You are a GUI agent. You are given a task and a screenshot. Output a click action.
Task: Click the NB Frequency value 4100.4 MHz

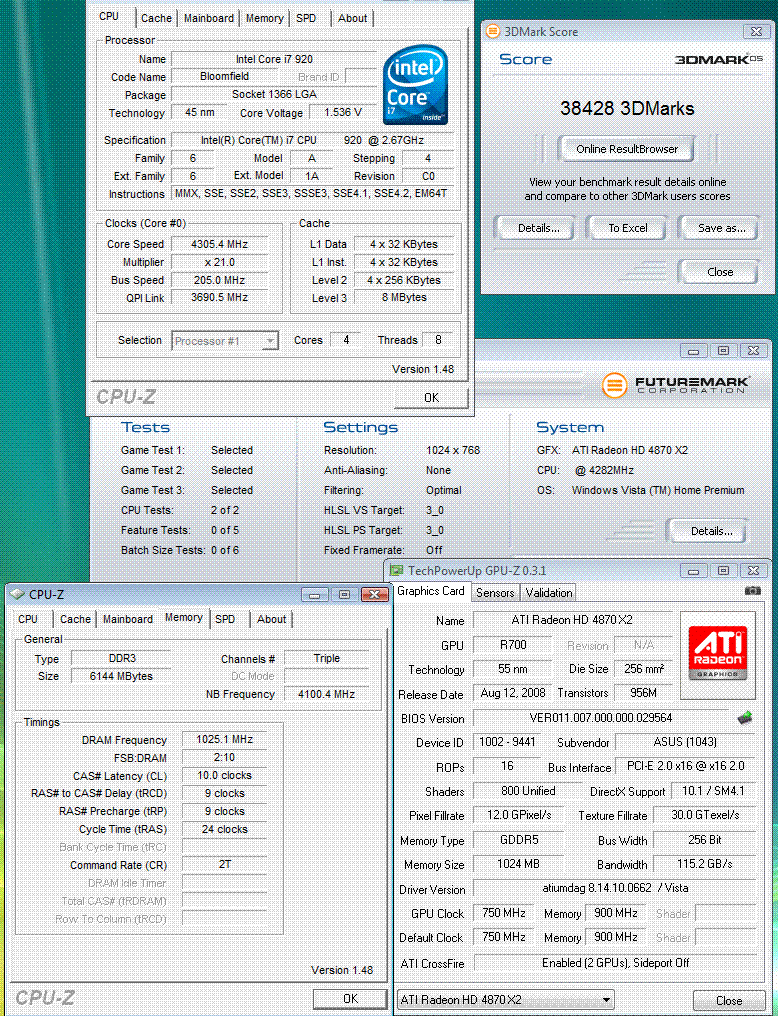point(326,694)
